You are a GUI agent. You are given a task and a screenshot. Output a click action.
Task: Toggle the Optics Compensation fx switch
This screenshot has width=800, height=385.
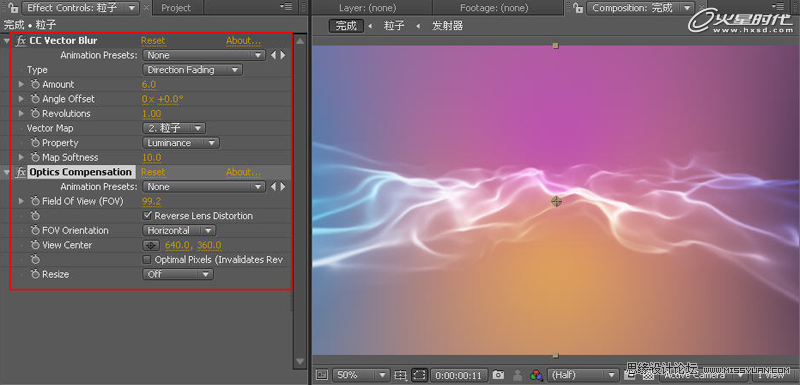pyautogui.click(x=20, y=172)
